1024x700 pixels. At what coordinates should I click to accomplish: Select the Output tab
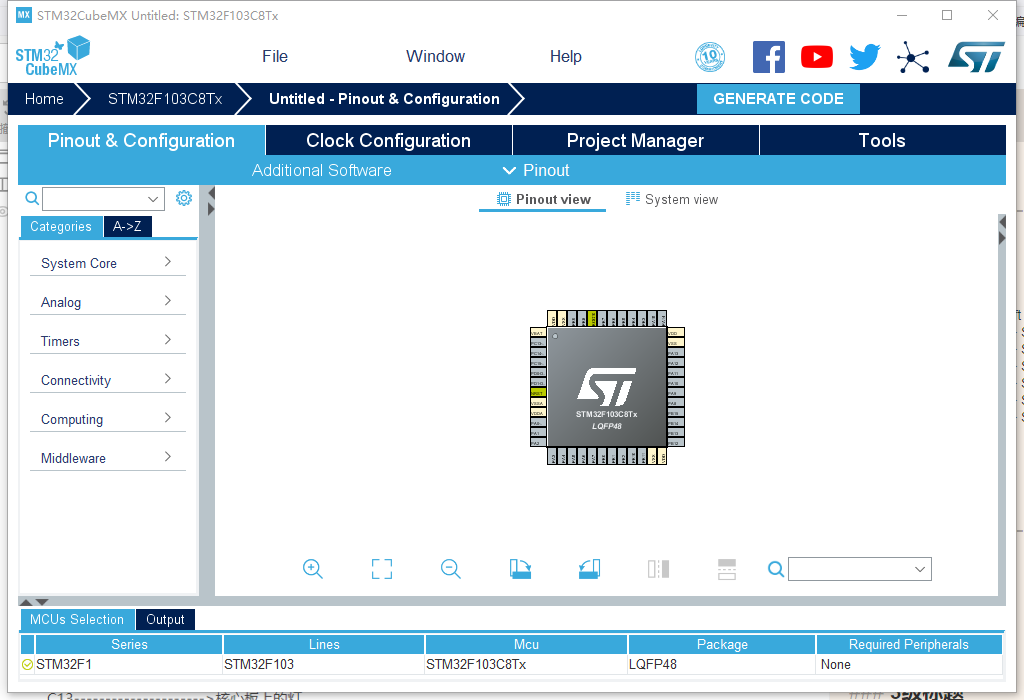click(165, 620)
